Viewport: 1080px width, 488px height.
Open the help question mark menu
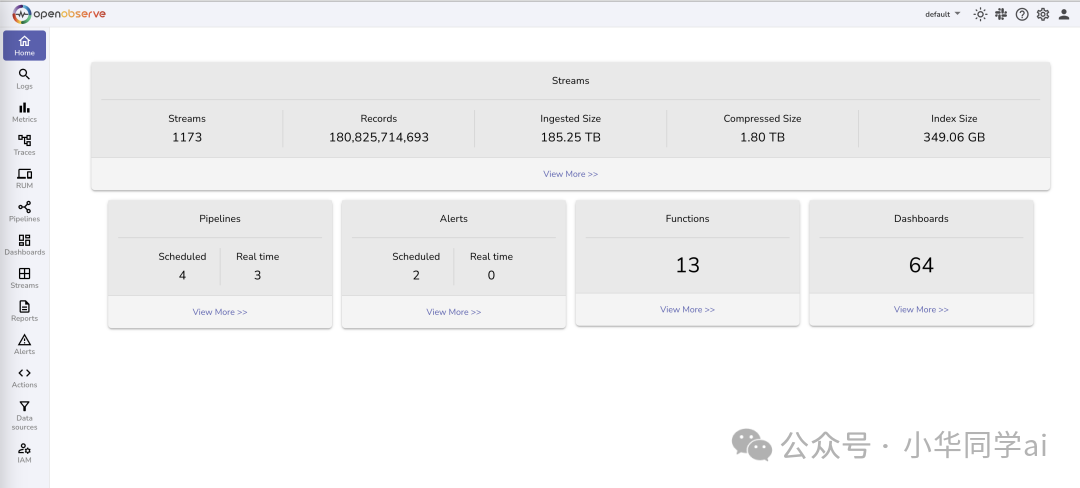[1022, 14]
